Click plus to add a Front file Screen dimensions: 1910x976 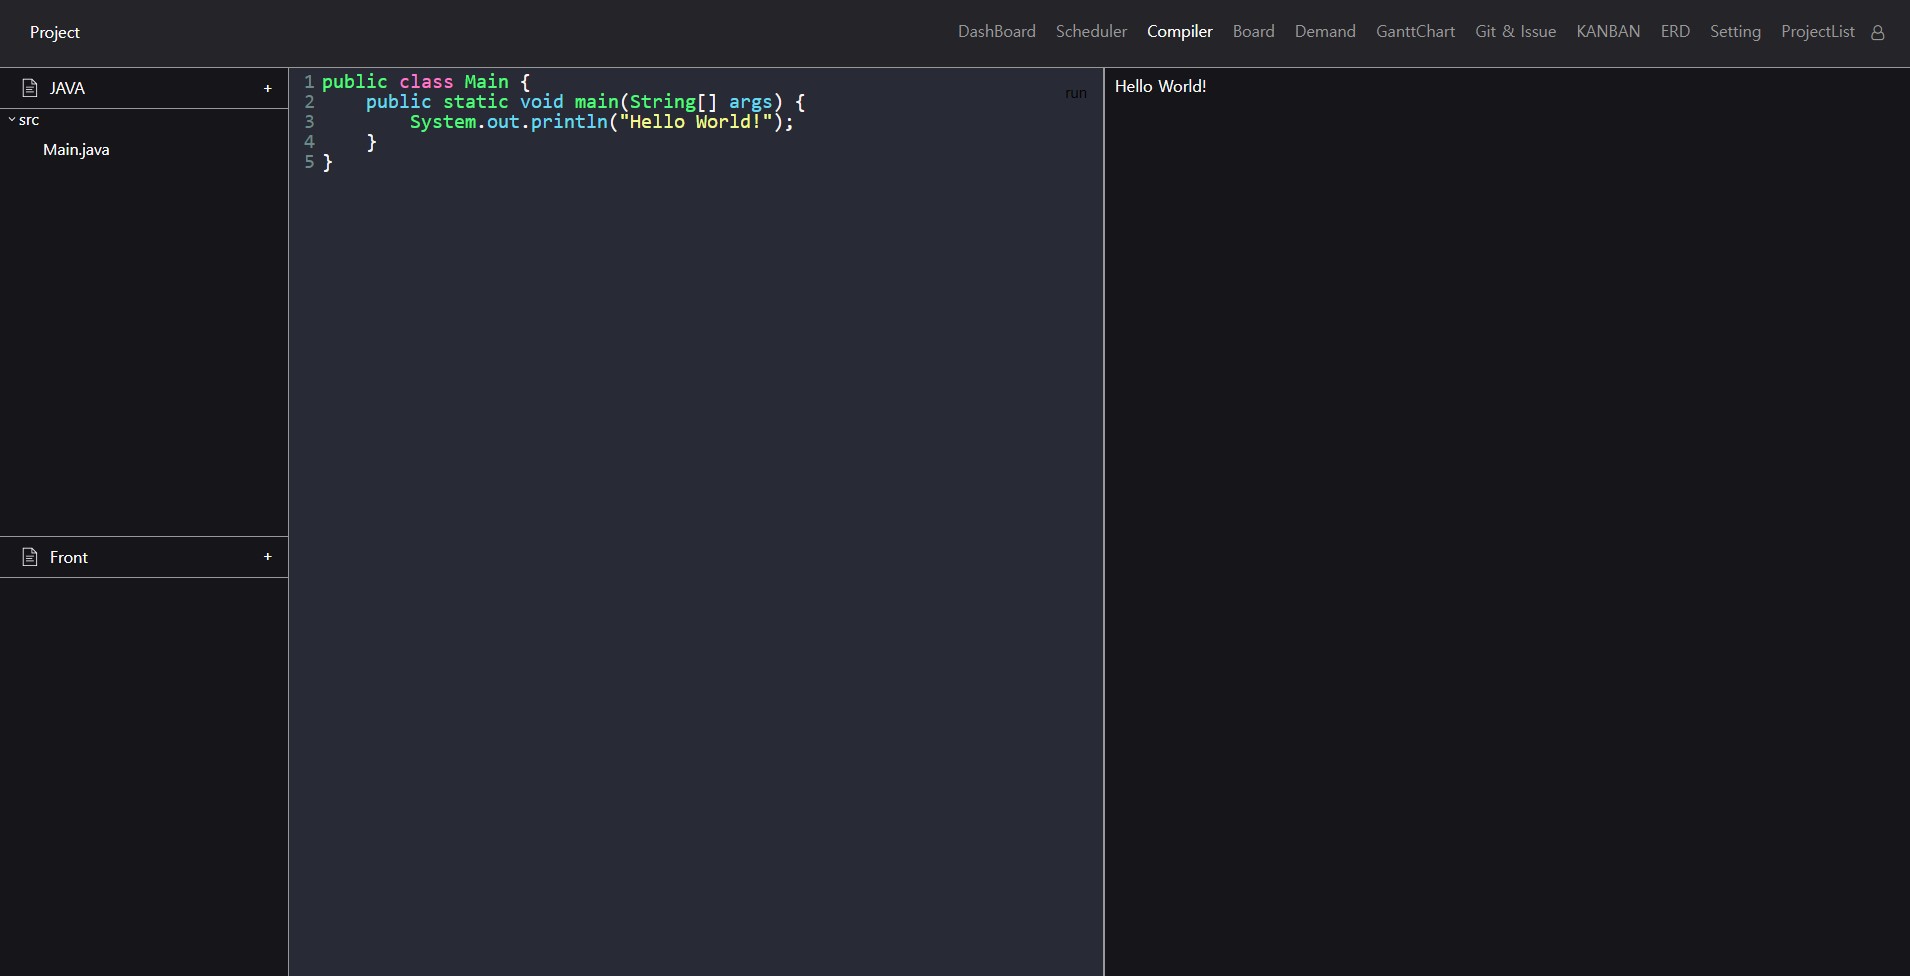coord(268,557)
